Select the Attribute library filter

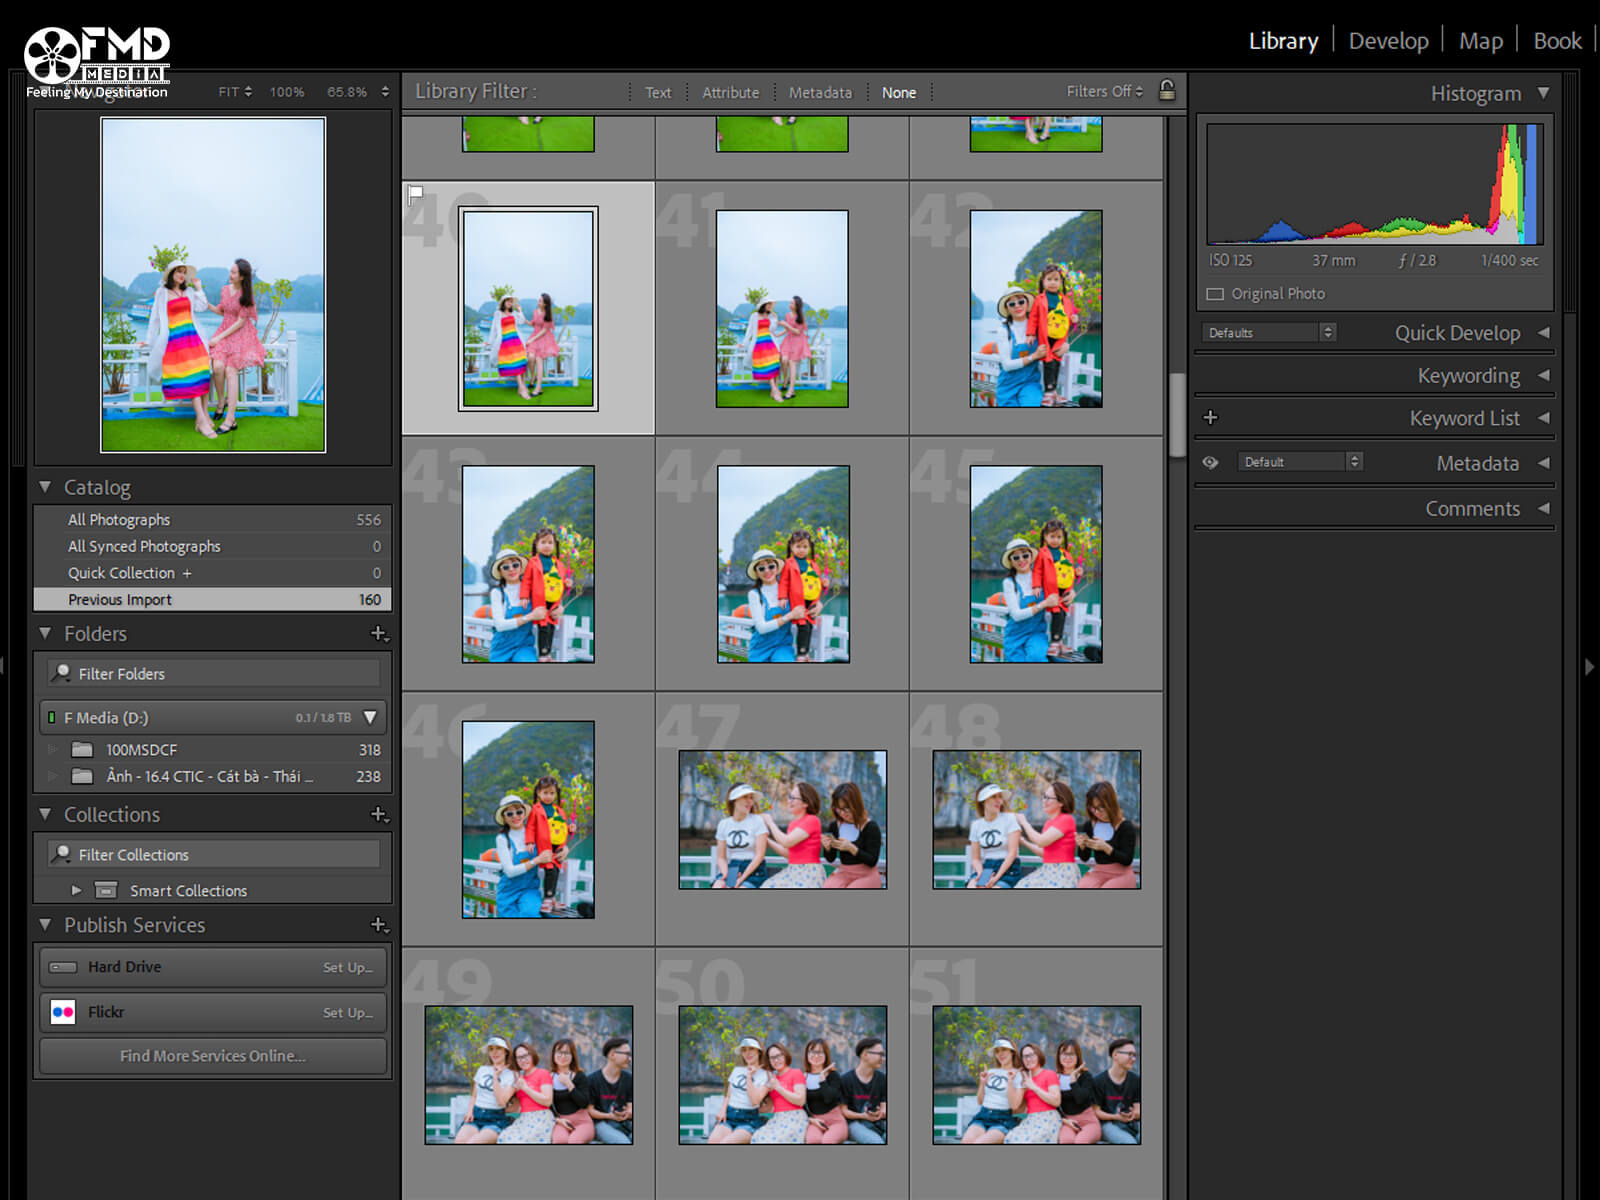[x=730, y=92]
